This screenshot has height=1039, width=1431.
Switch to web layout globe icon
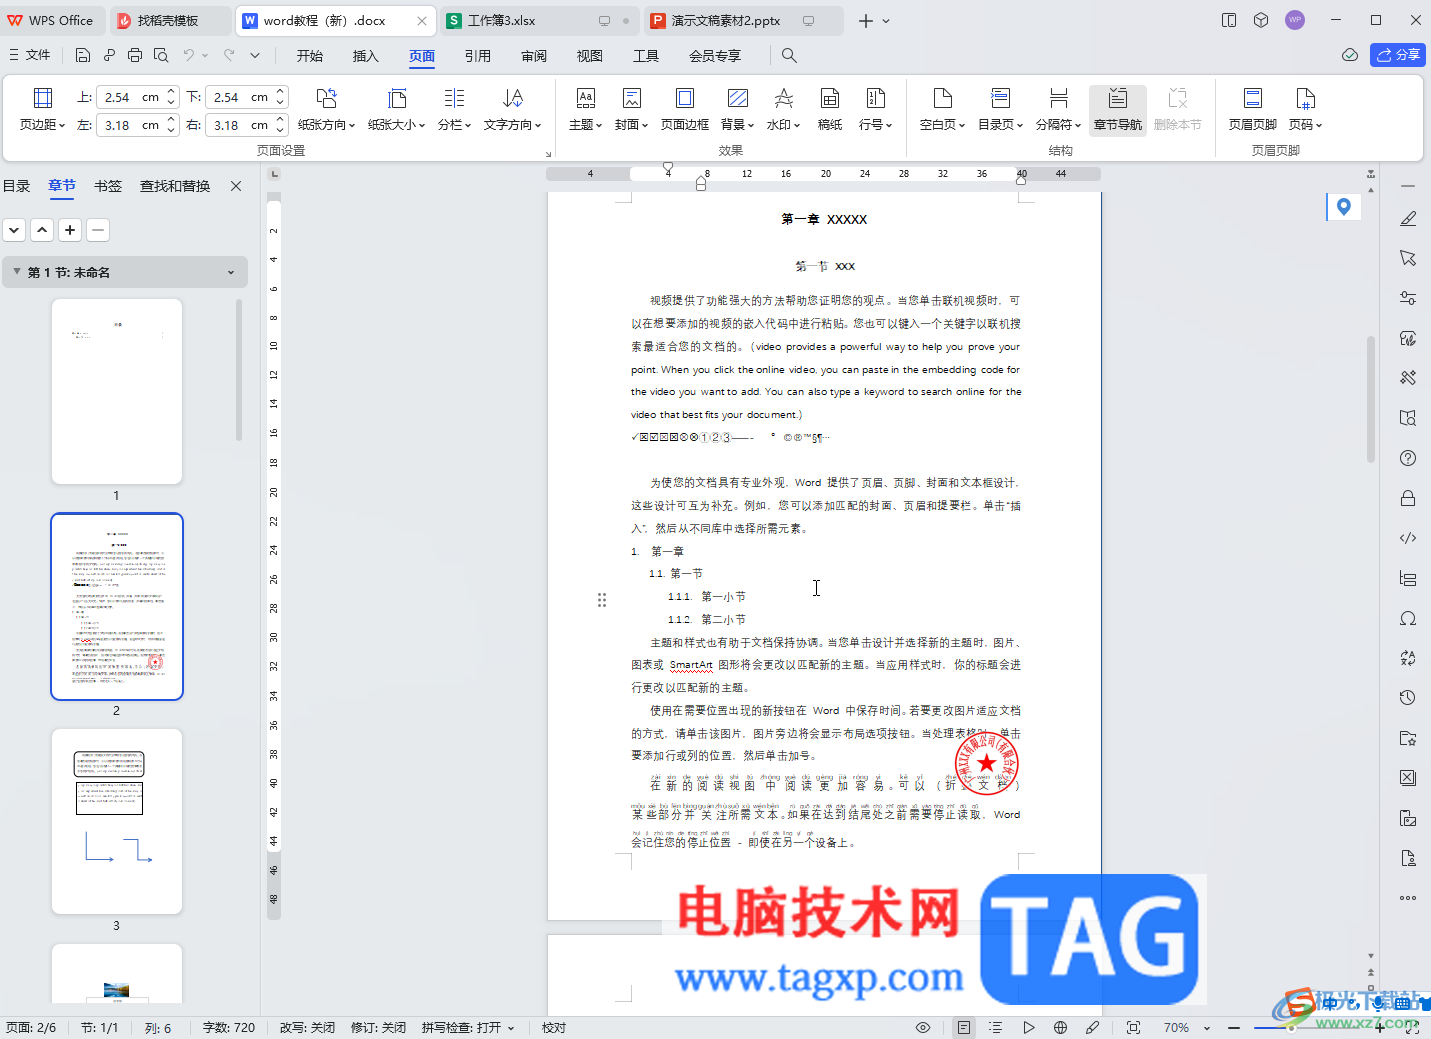point(1061,1027)
